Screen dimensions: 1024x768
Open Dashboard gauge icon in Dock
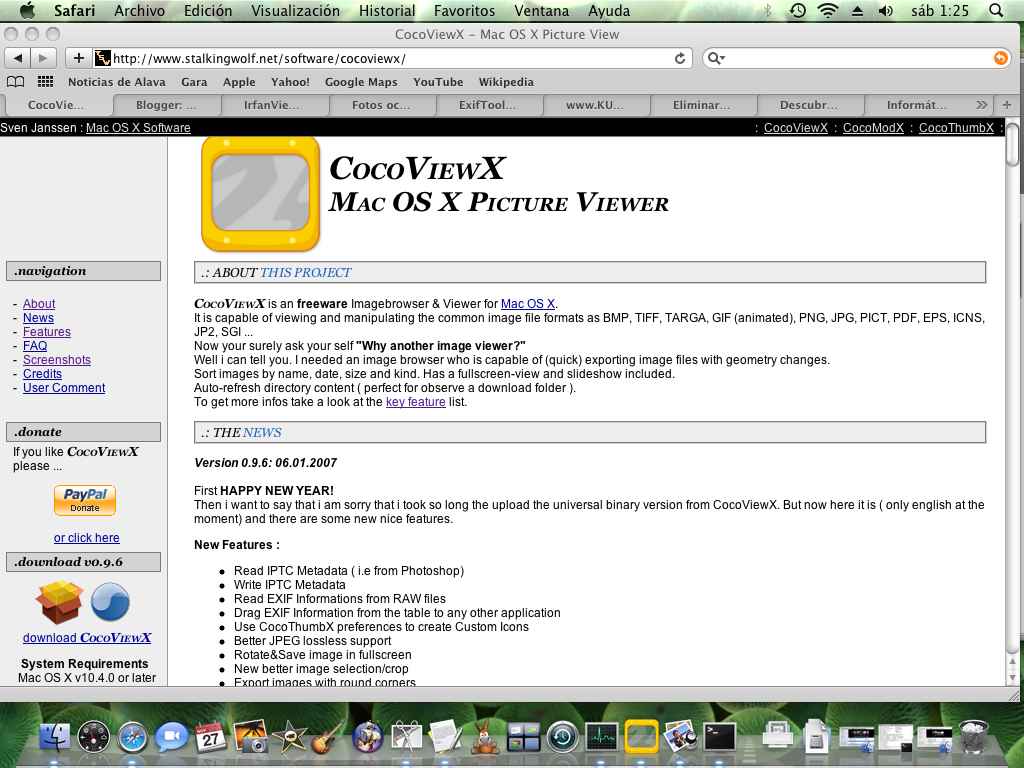click(x=94, y=737)
